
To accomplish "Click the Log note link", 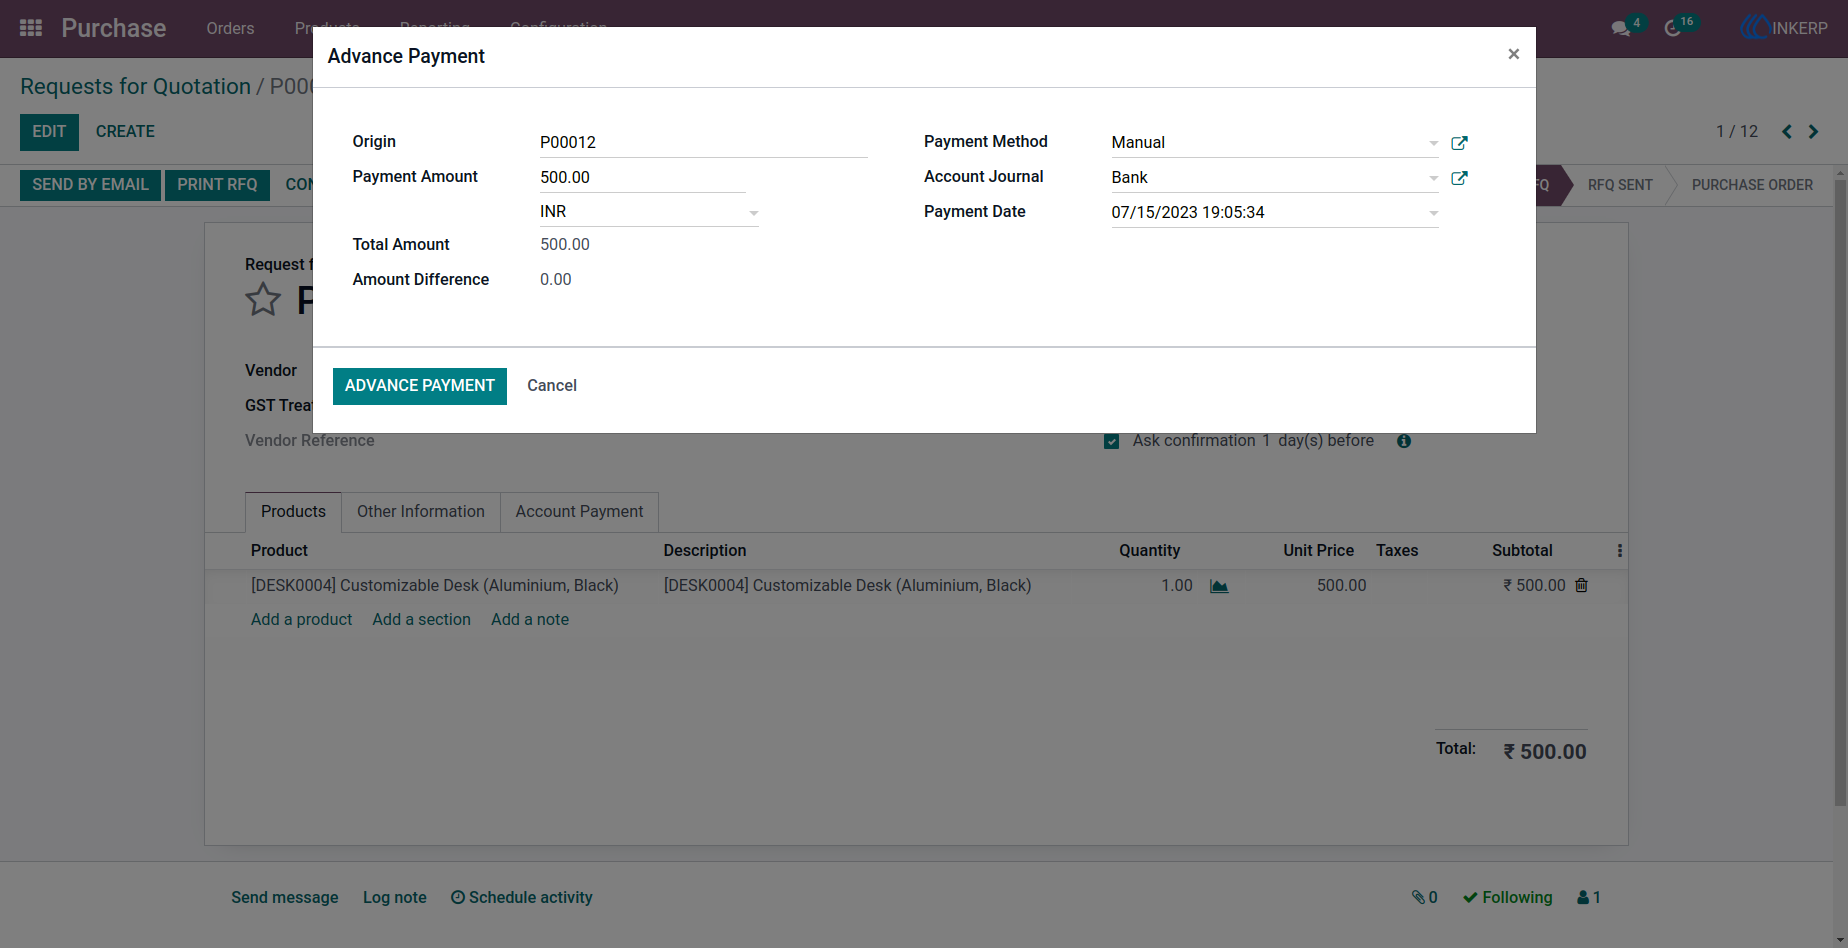I will pyautogui.click(x=395, y=898).
